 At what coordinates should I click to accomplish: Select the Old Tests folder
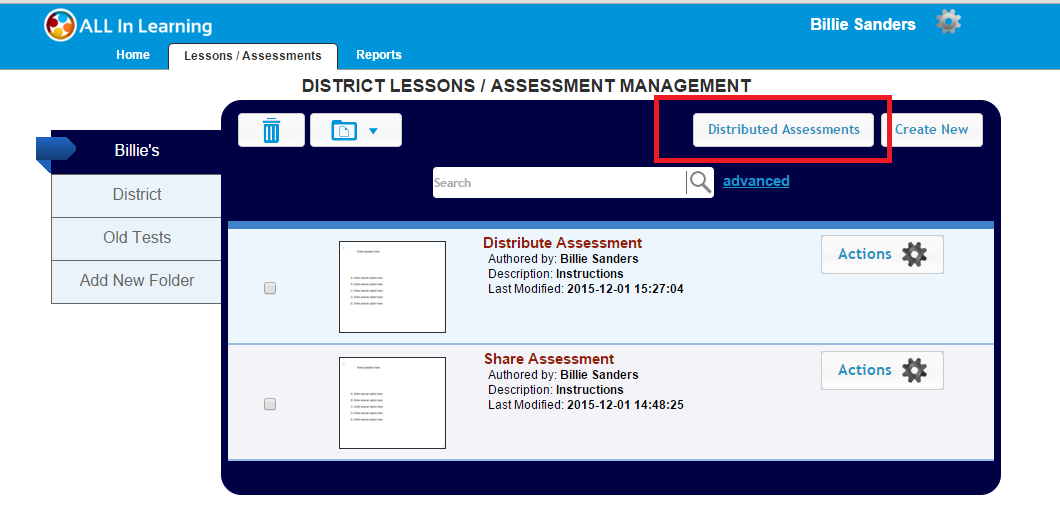tap(137, 238)
